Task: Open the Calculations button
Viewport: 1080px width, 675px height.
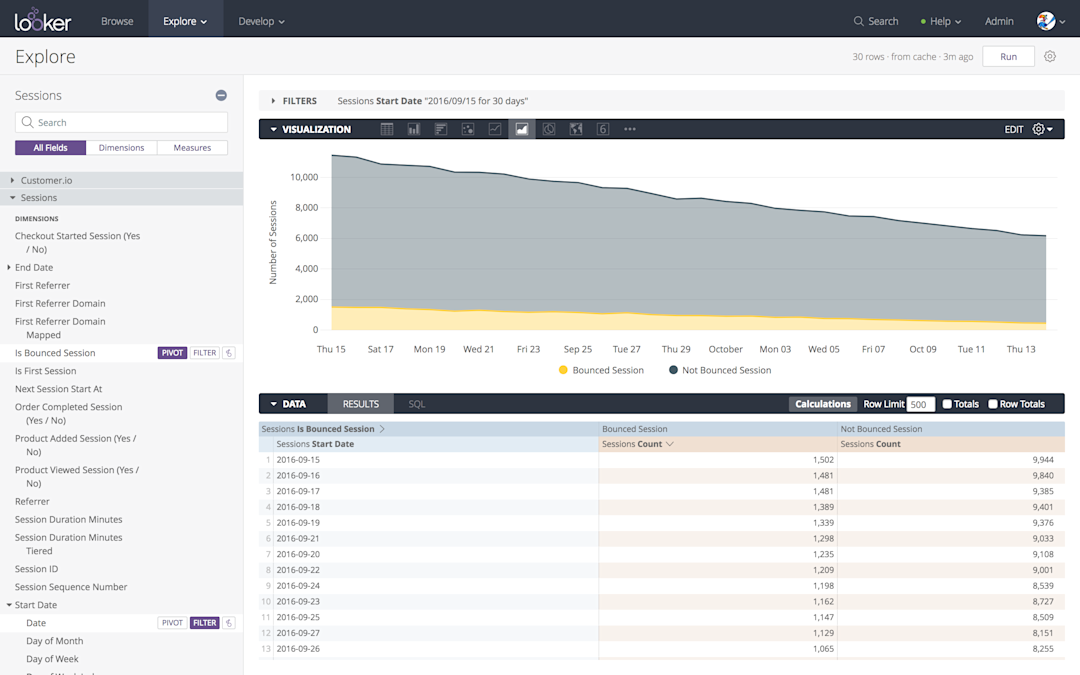Action: coord(822,404)
